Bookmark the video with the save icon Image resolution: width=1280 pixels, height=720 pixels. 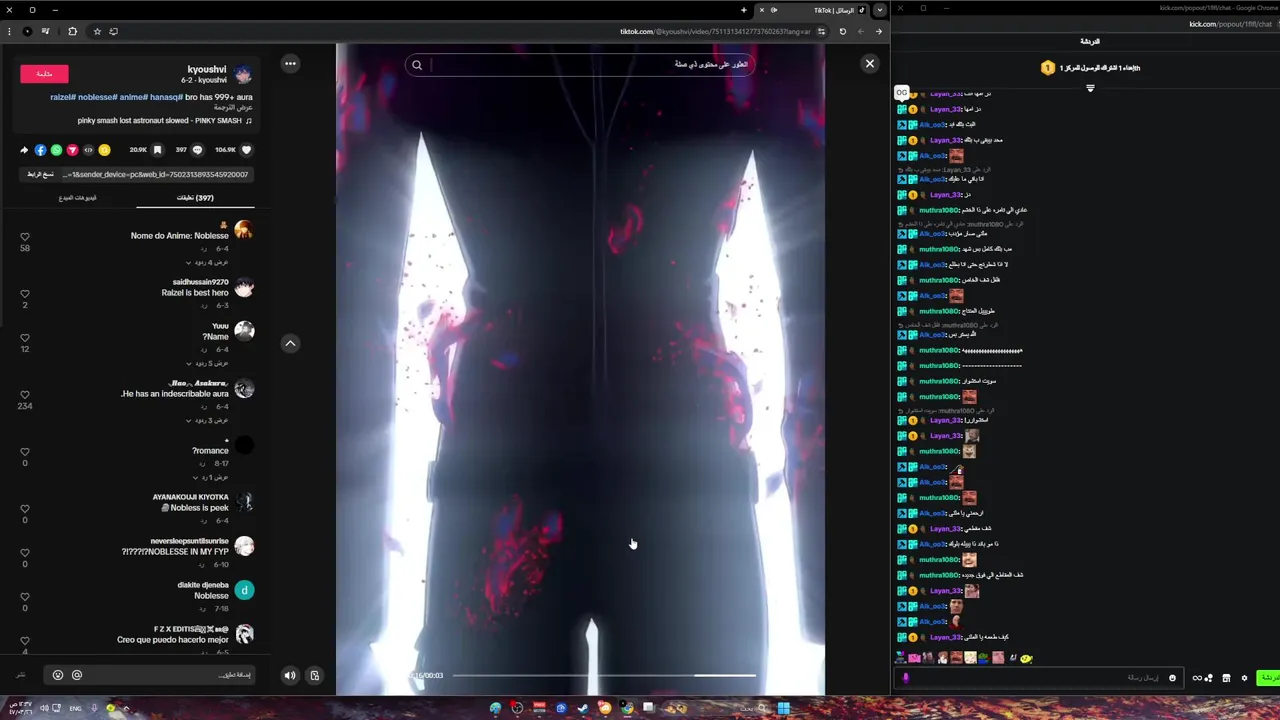click(157, 150)
